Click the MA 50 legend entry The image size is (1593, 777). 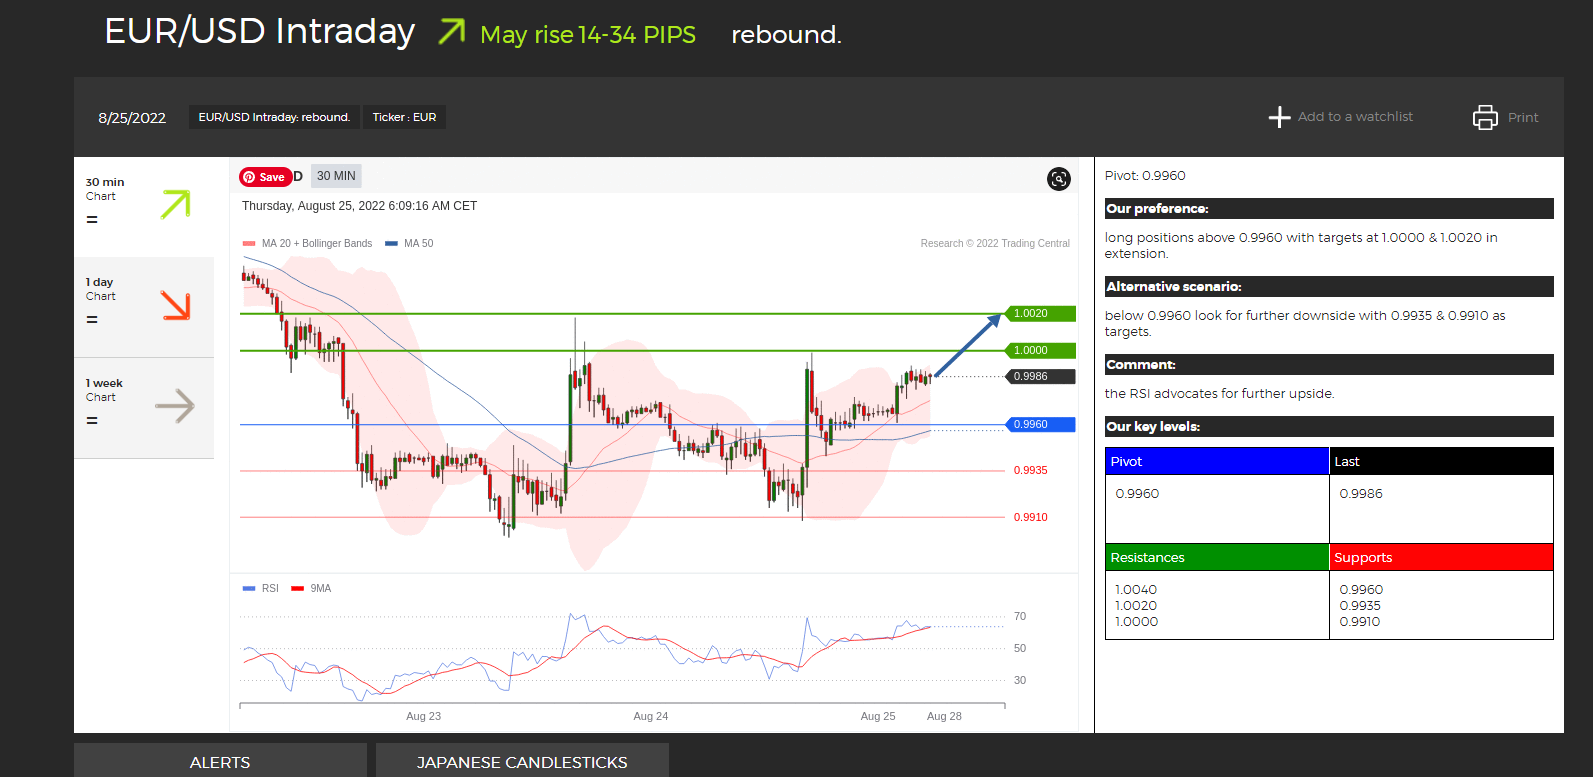pos(409,243)
